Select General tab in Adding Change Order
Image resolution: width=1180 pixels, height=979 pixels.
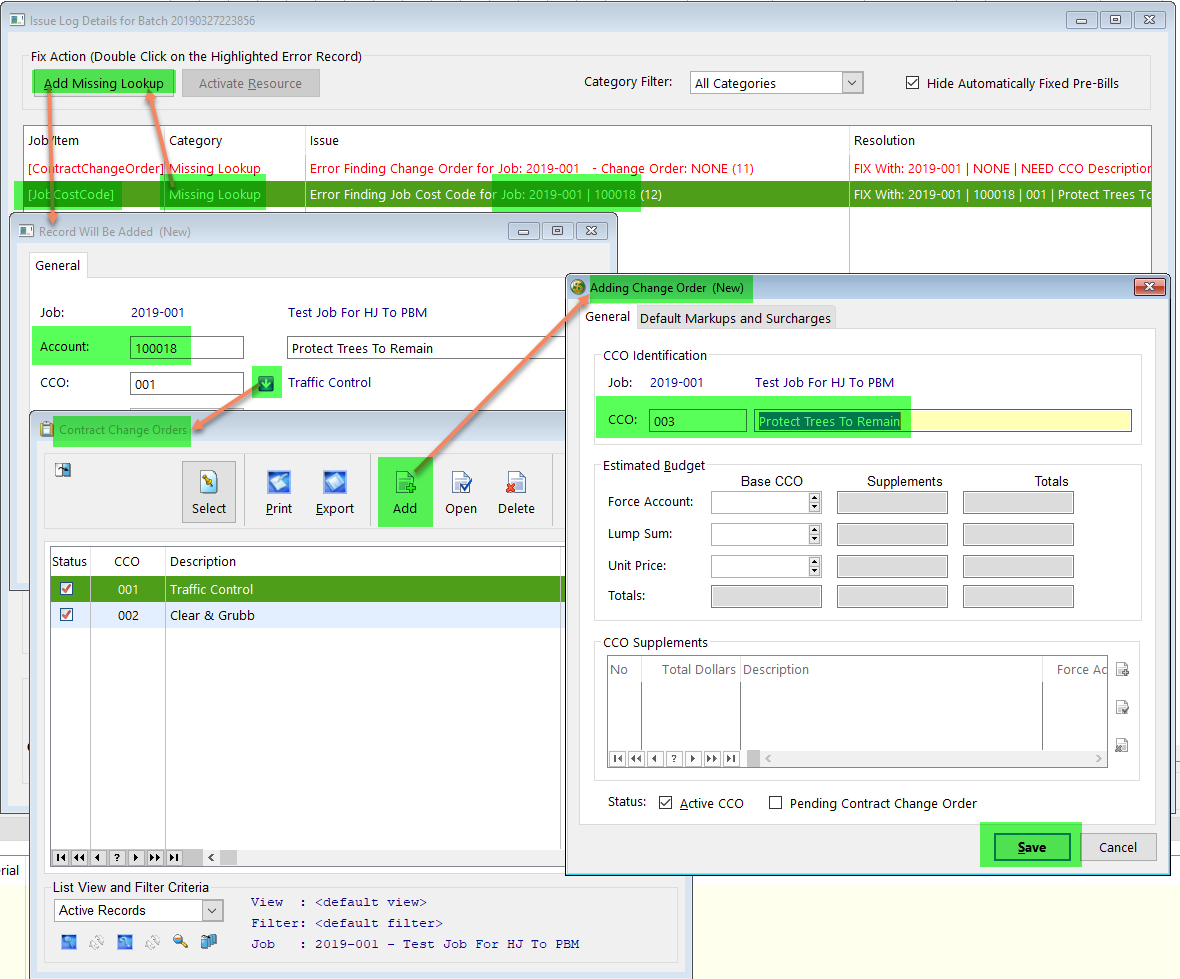coord(607,317)
